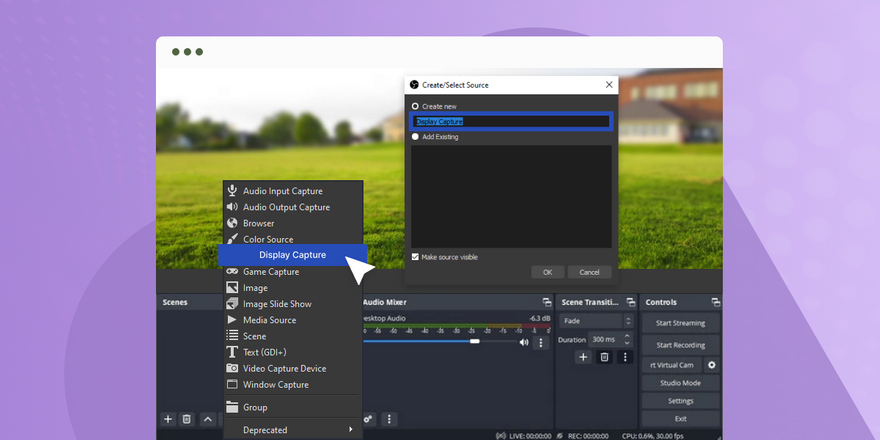Click OK in Create/Select Source dialog

pyautogui.click(x=547, y=272)
